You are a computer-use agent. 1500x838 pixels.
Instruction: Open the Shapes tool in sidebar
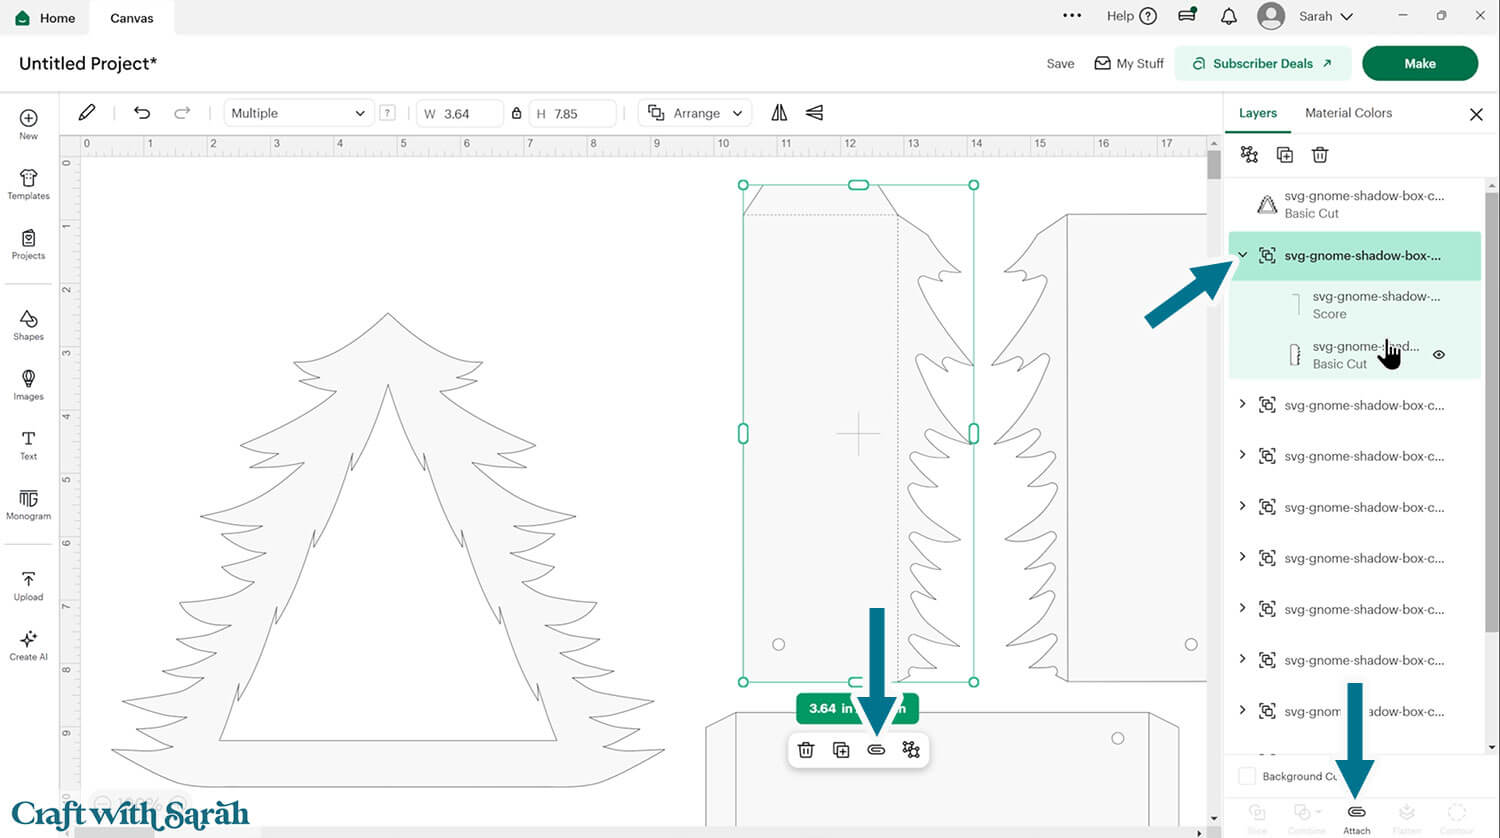click(28, 324)
